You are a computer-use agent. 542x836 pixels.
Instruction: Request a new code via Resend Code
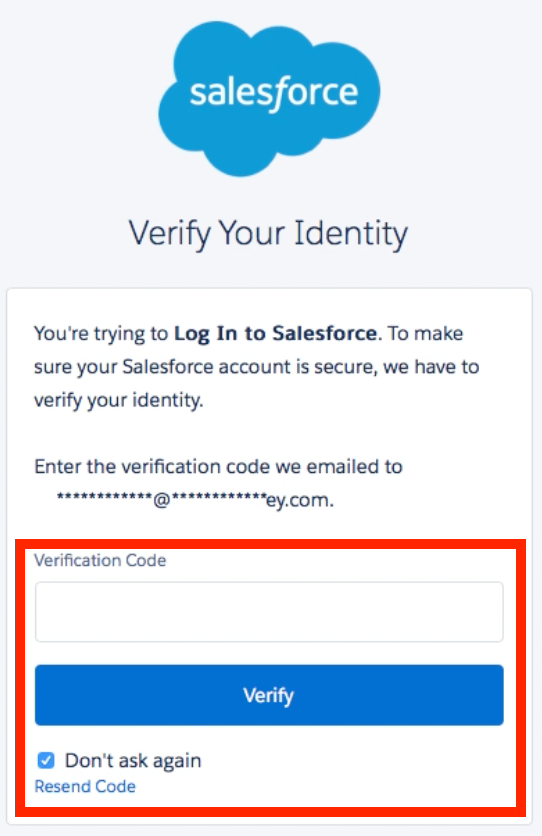tap(85, 786)
